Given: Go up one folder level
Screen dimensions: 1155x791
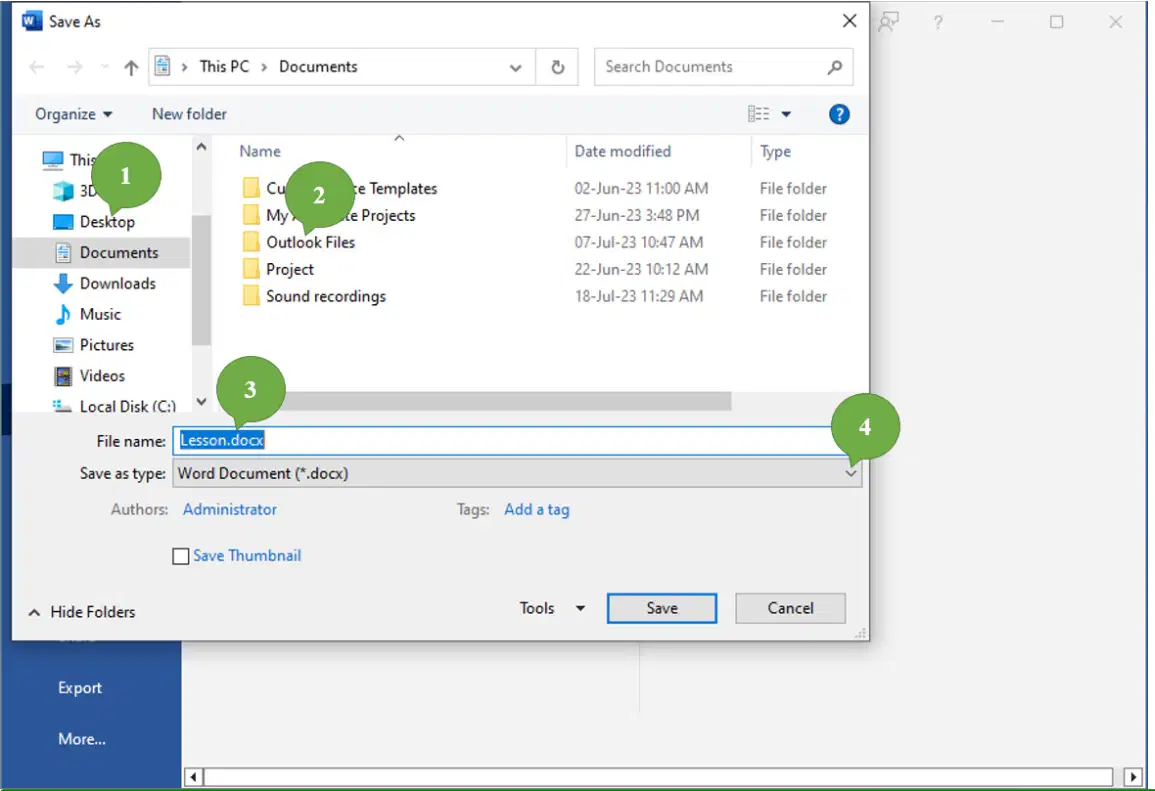Looking at the screenshot, I should pyautogui.click(x=131, y=67).
